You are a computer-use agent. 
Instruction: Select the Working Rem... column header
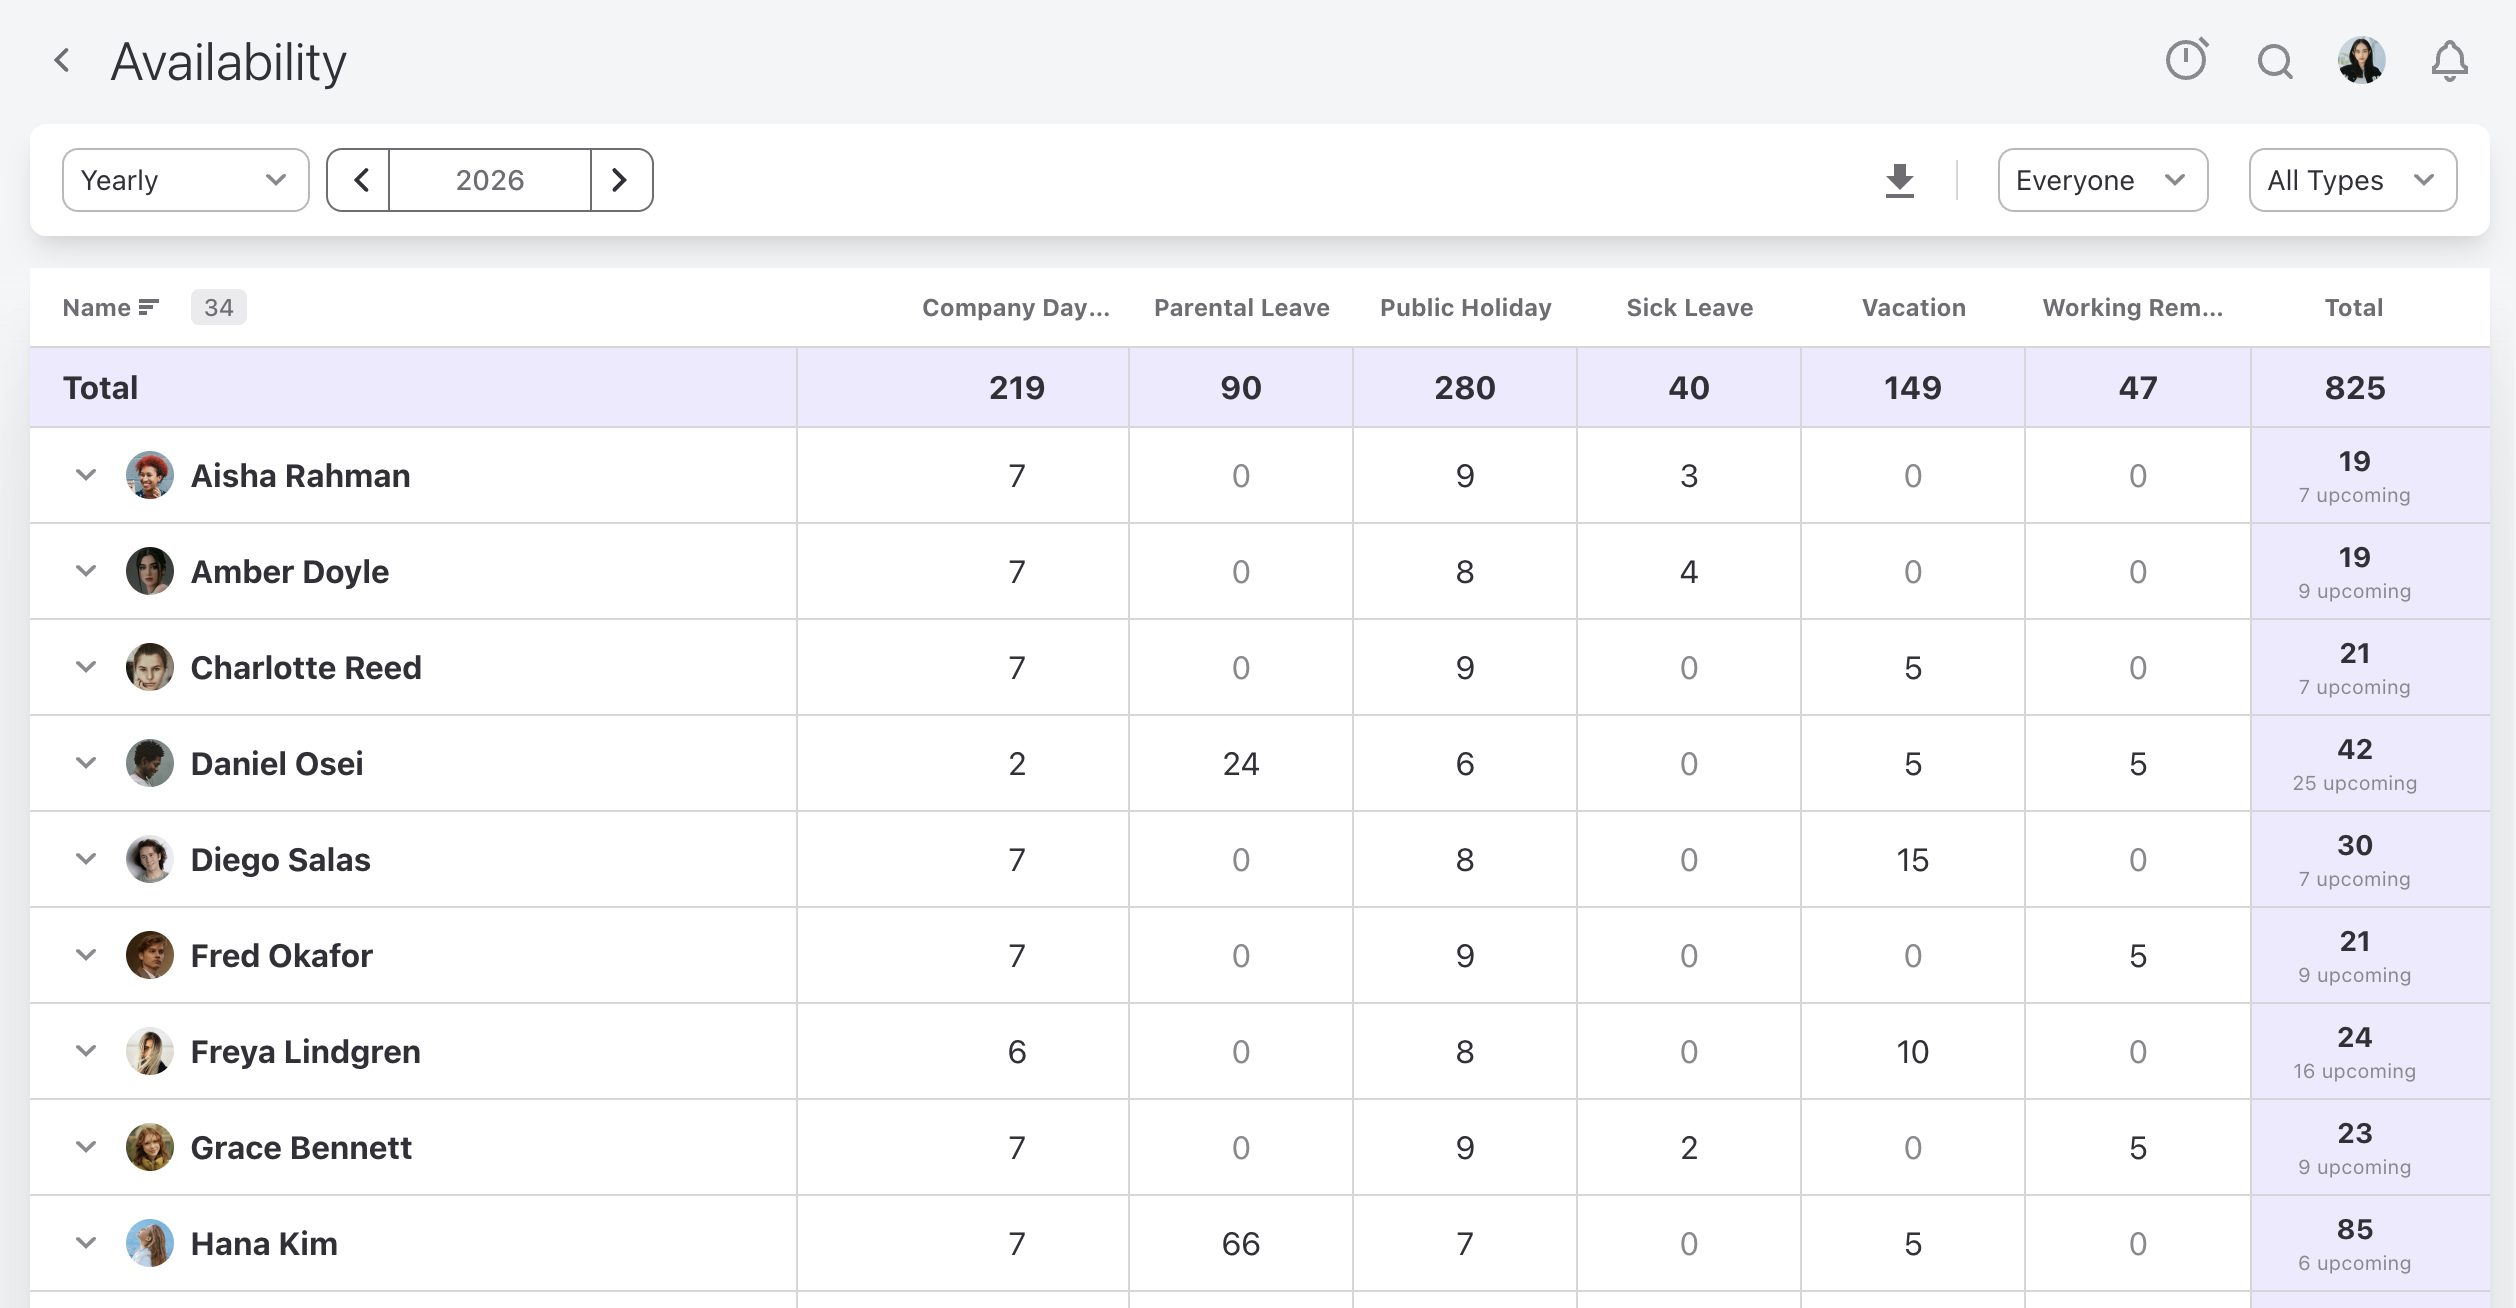(2132, 308)
